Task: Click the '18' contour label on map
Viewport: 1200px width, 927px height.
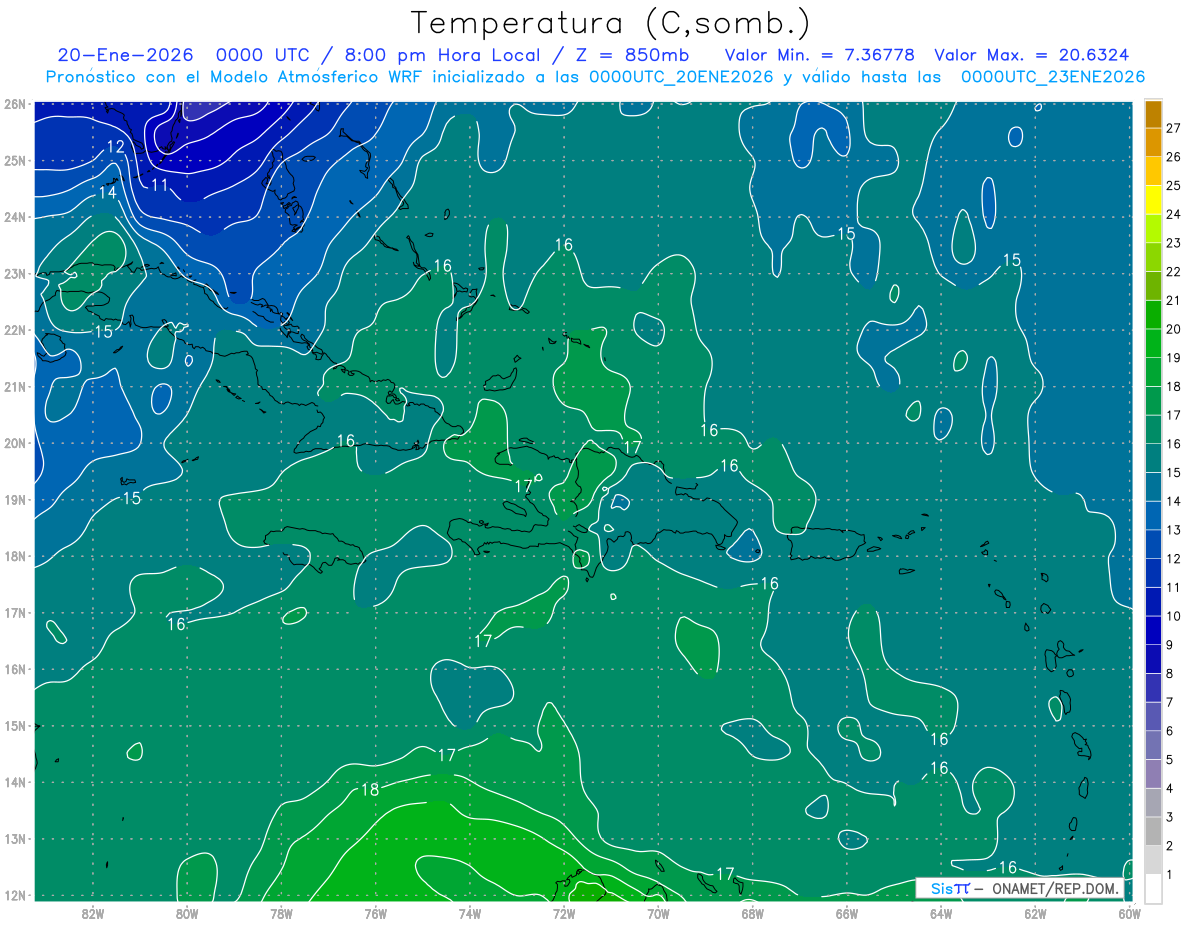Action: tap(370, 789)
